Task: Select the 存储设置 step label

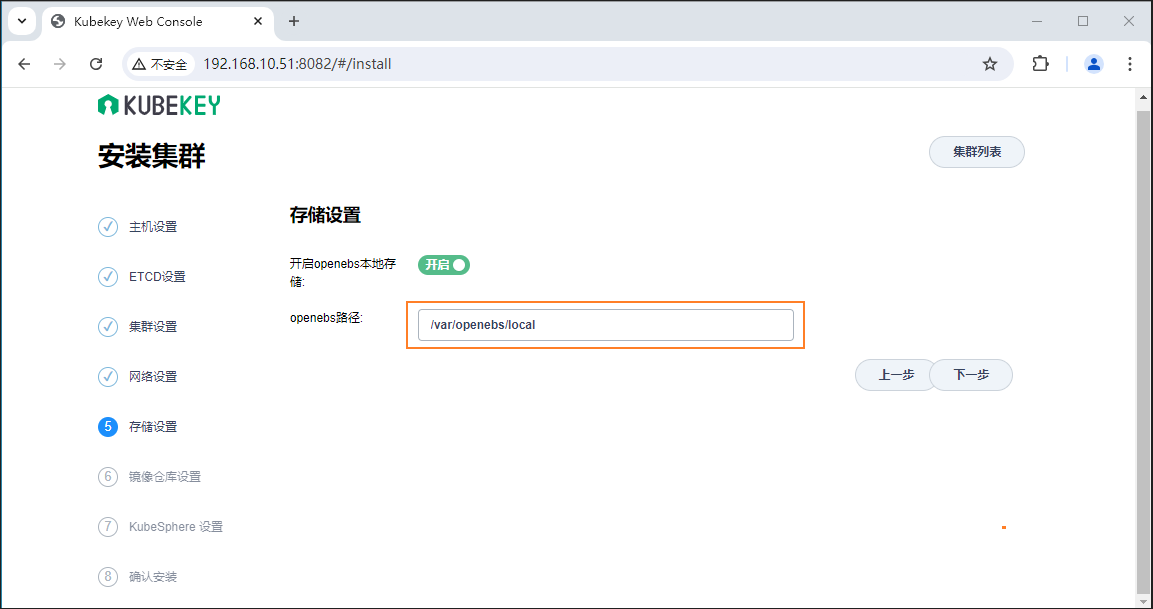Action: (153, 427)
